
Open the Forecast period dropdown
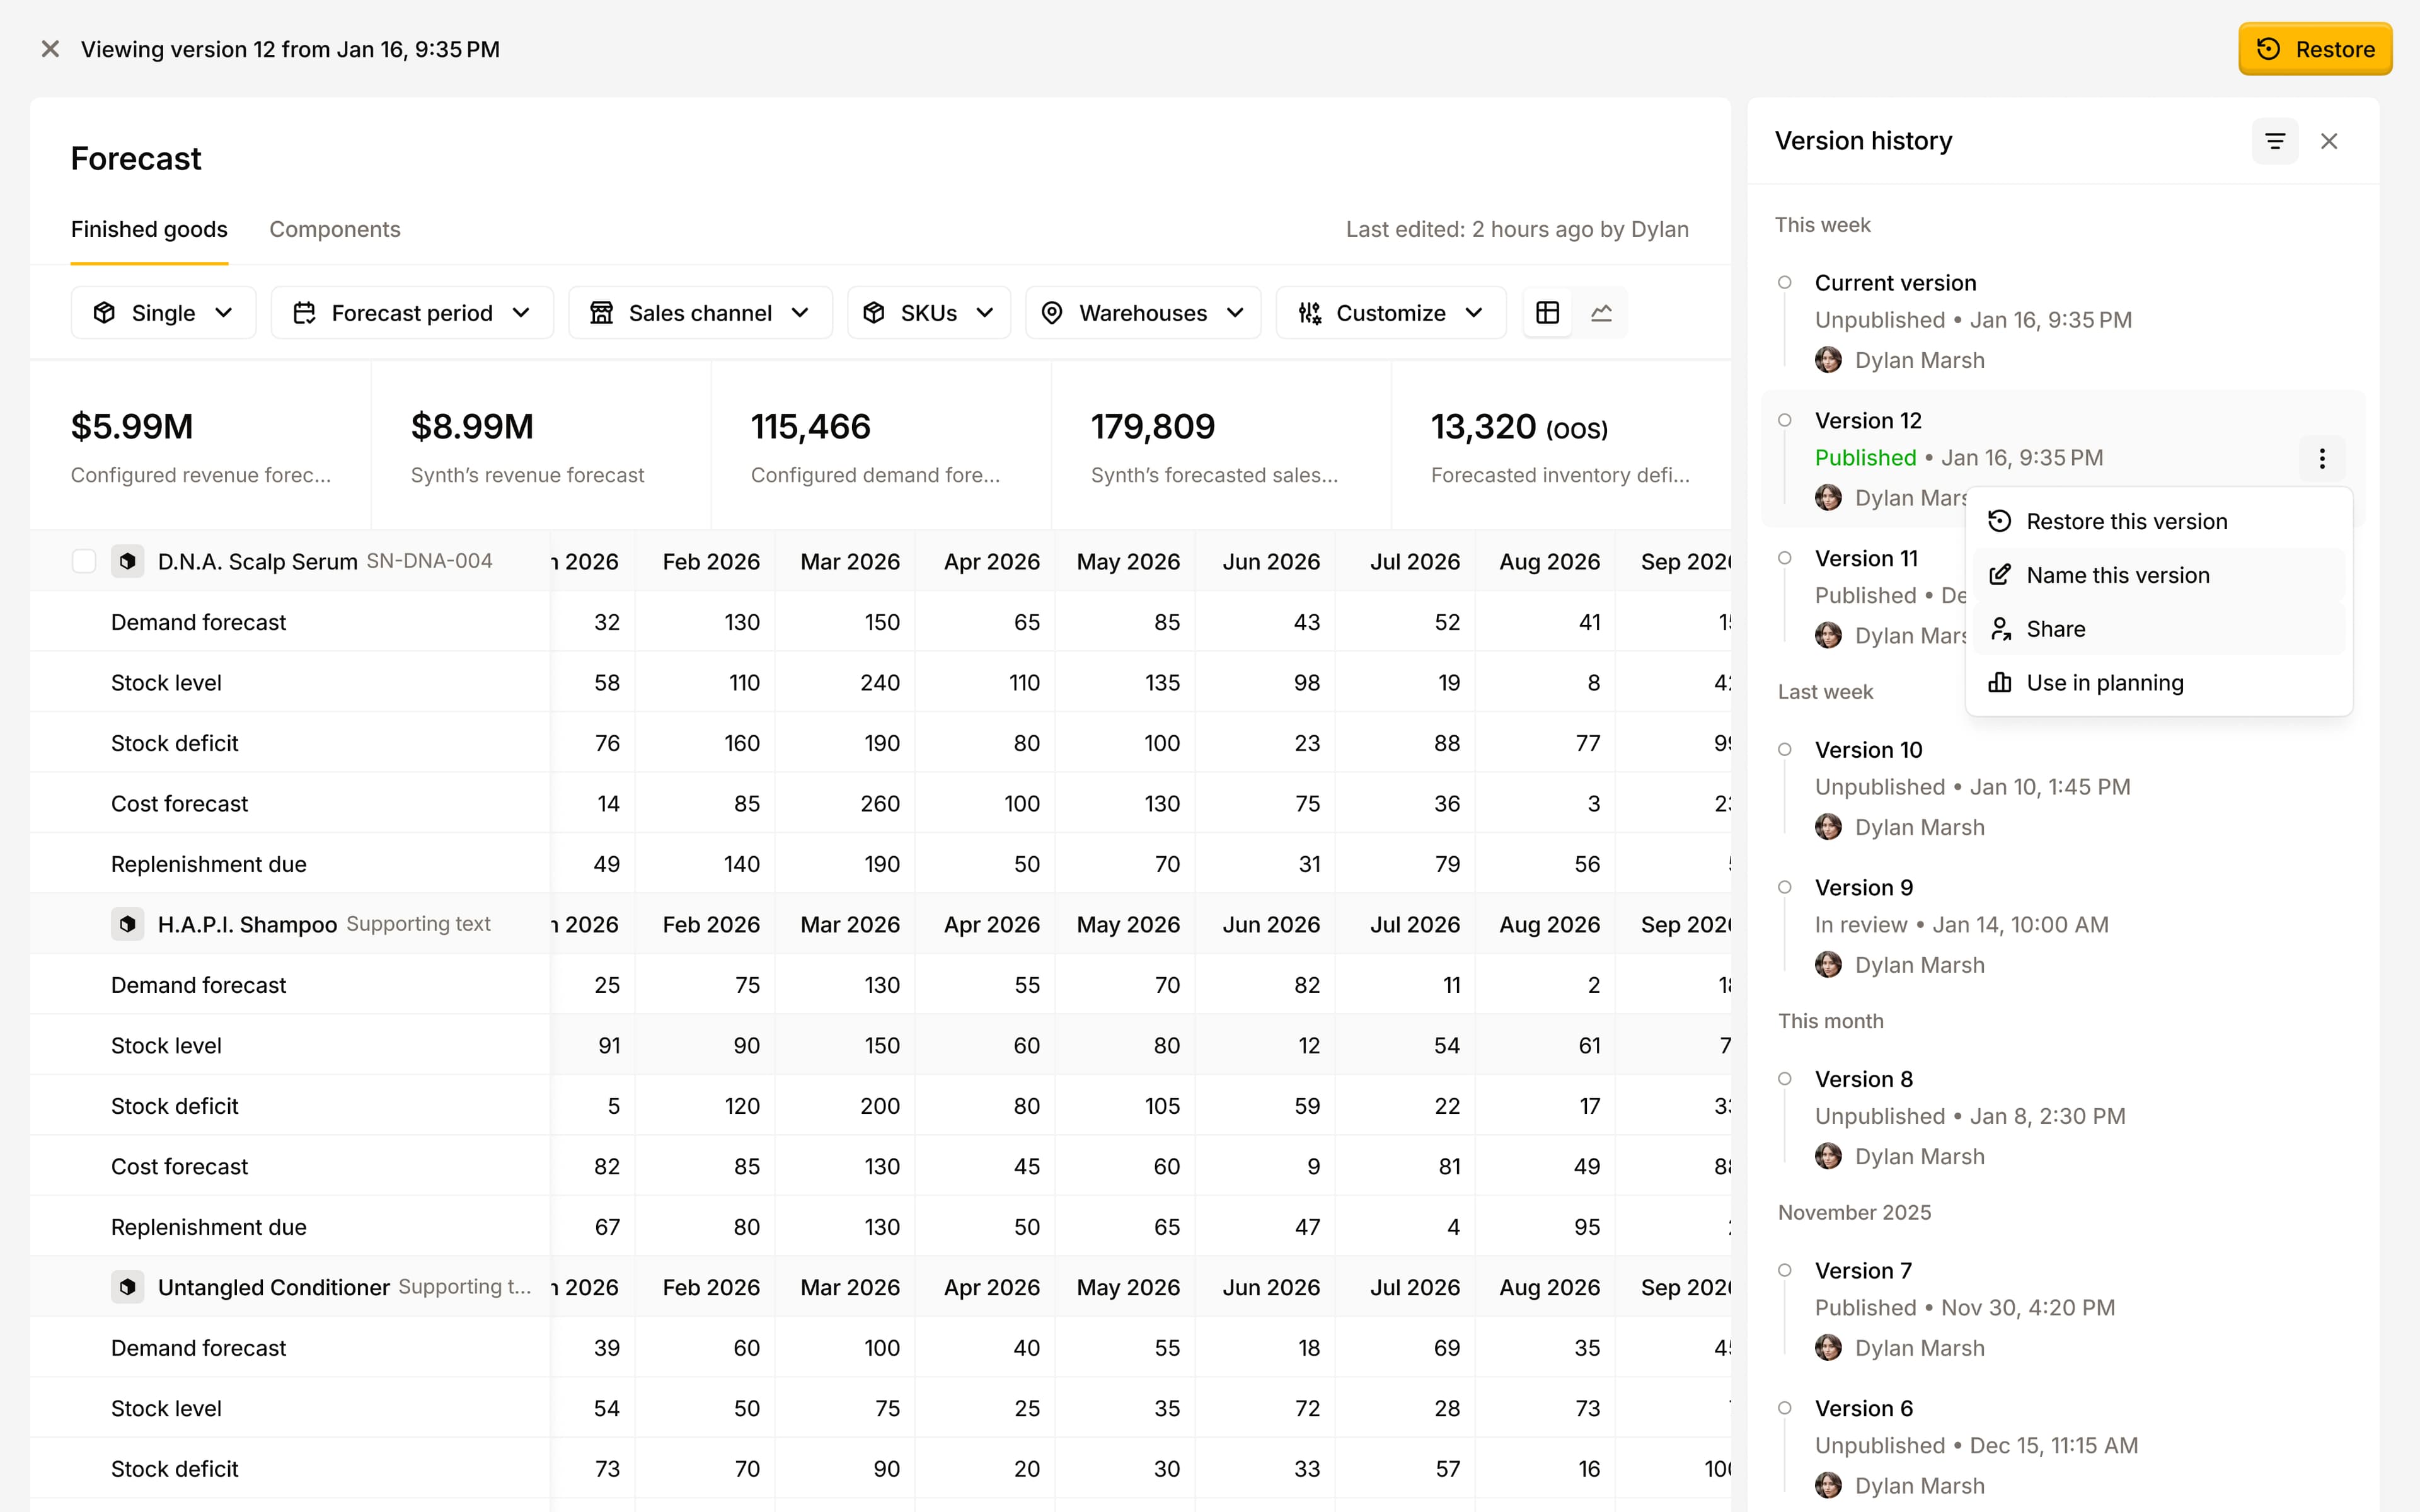(412, 313)
